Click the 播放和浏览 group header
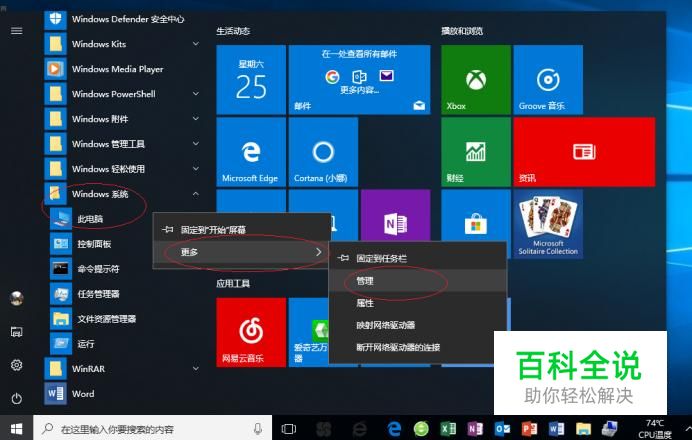 (x=462, y=31)
